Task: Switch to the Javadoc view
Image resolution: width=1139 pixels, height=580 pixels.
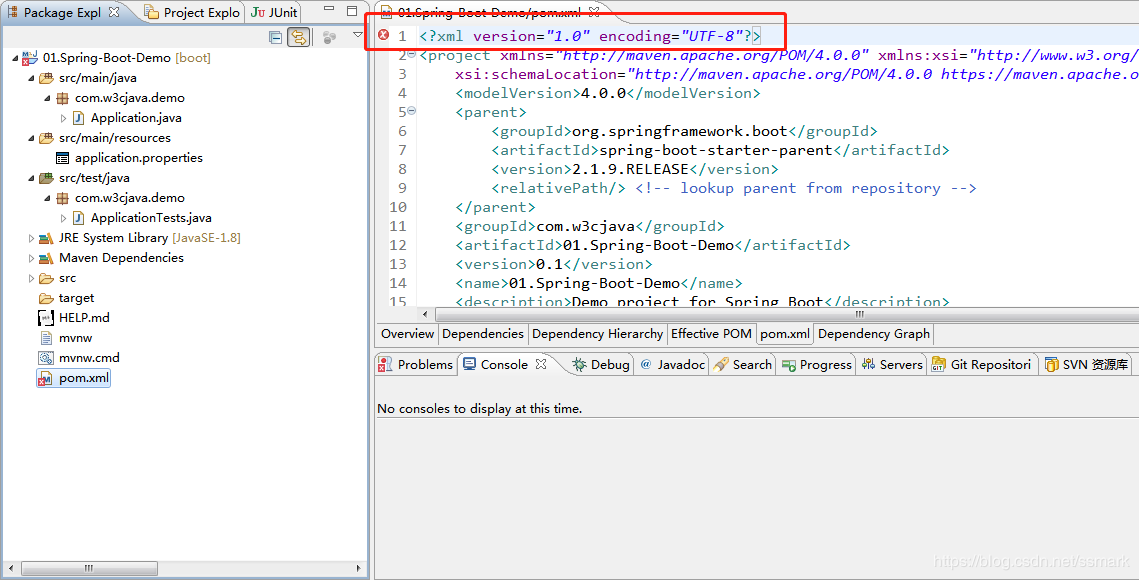Action: click(x=673, y=365)
